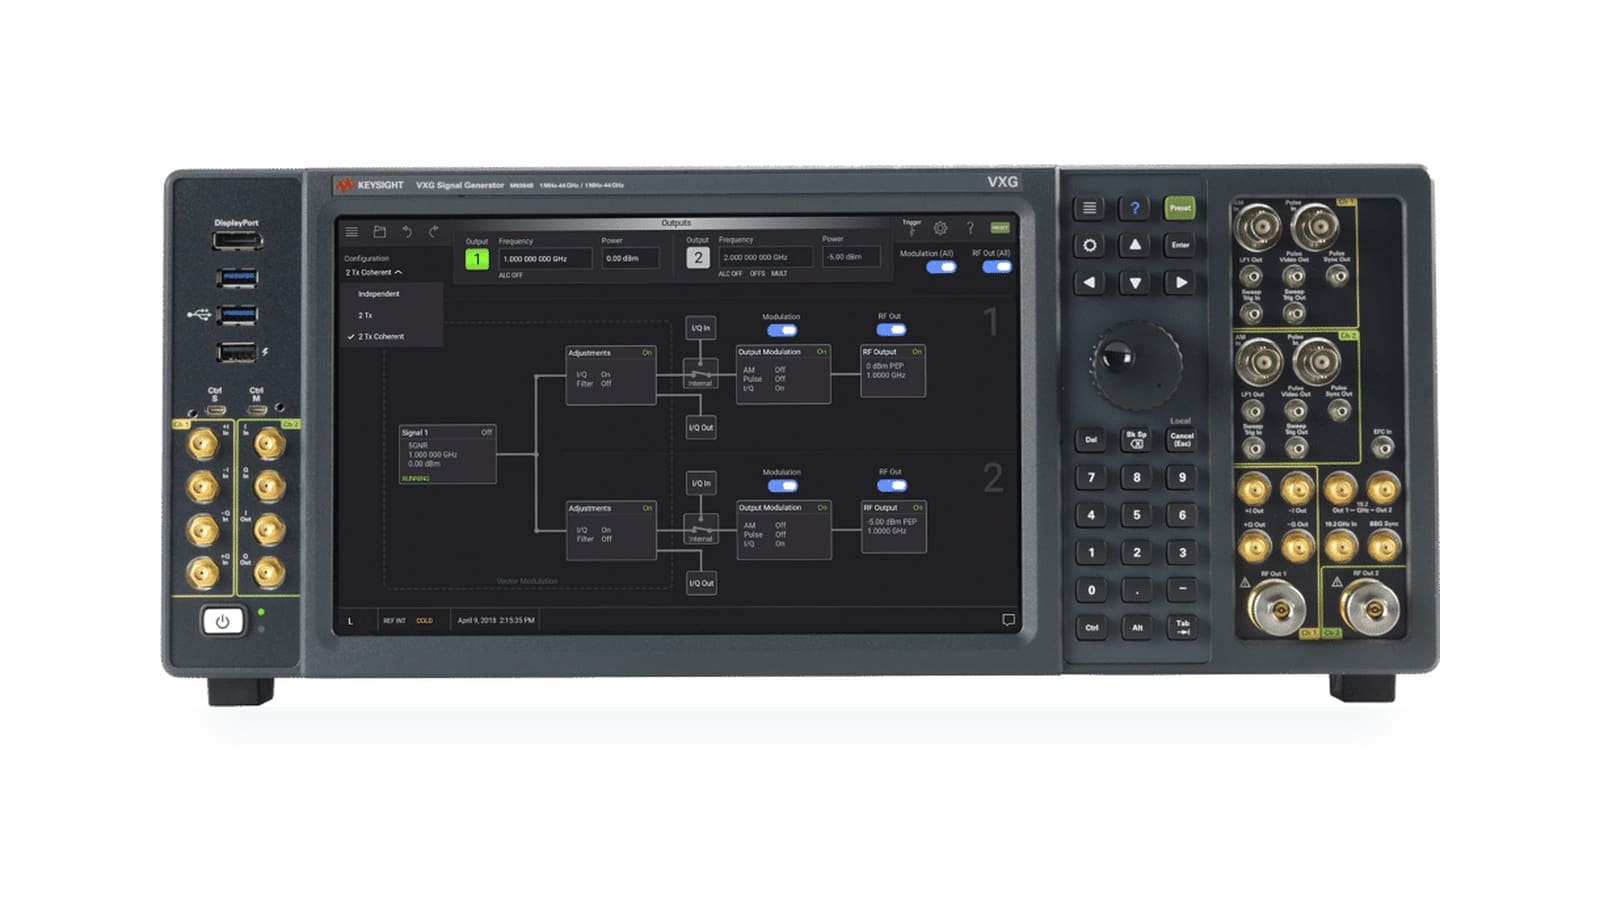The height and width of the screenshot is (900, 1600).
Task: Tap the touchscreen question mark help icon
Action: [970, 228]
